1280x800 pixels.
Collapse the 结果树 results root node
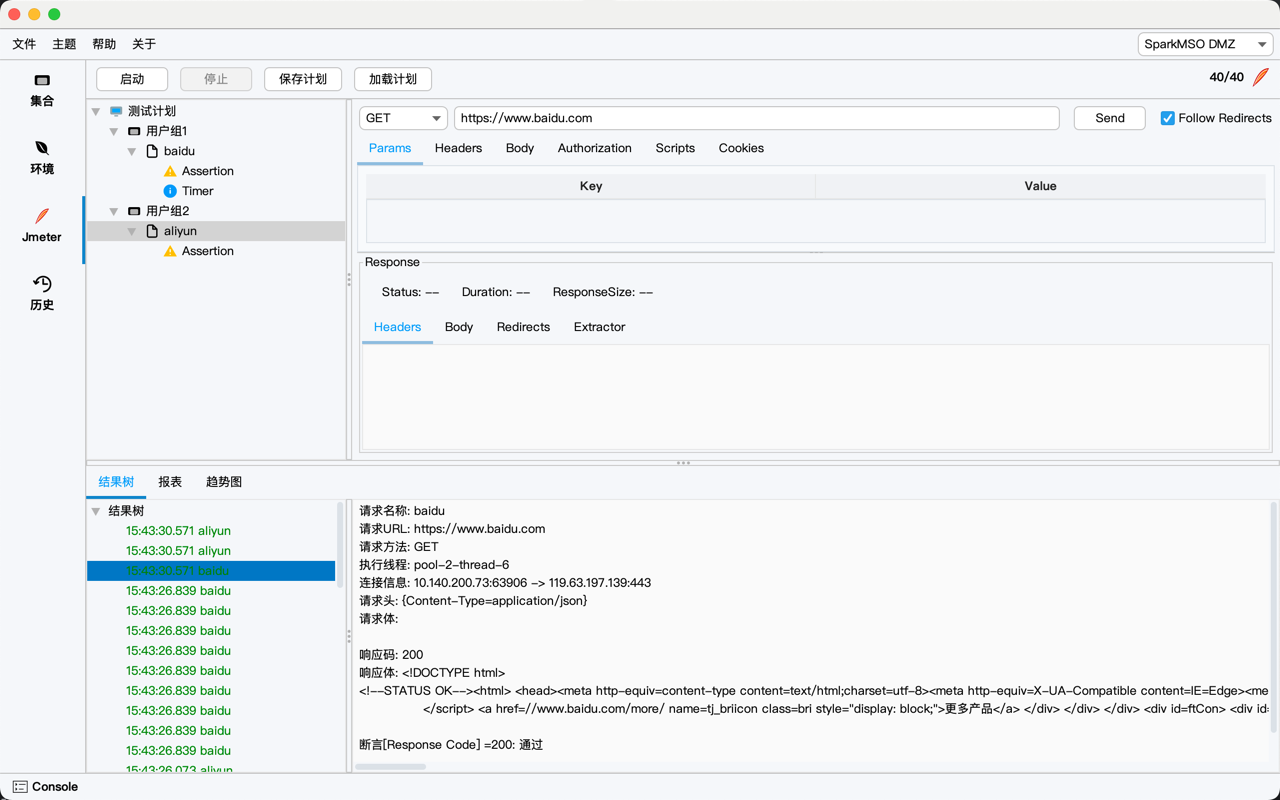(x=96, y=511)
